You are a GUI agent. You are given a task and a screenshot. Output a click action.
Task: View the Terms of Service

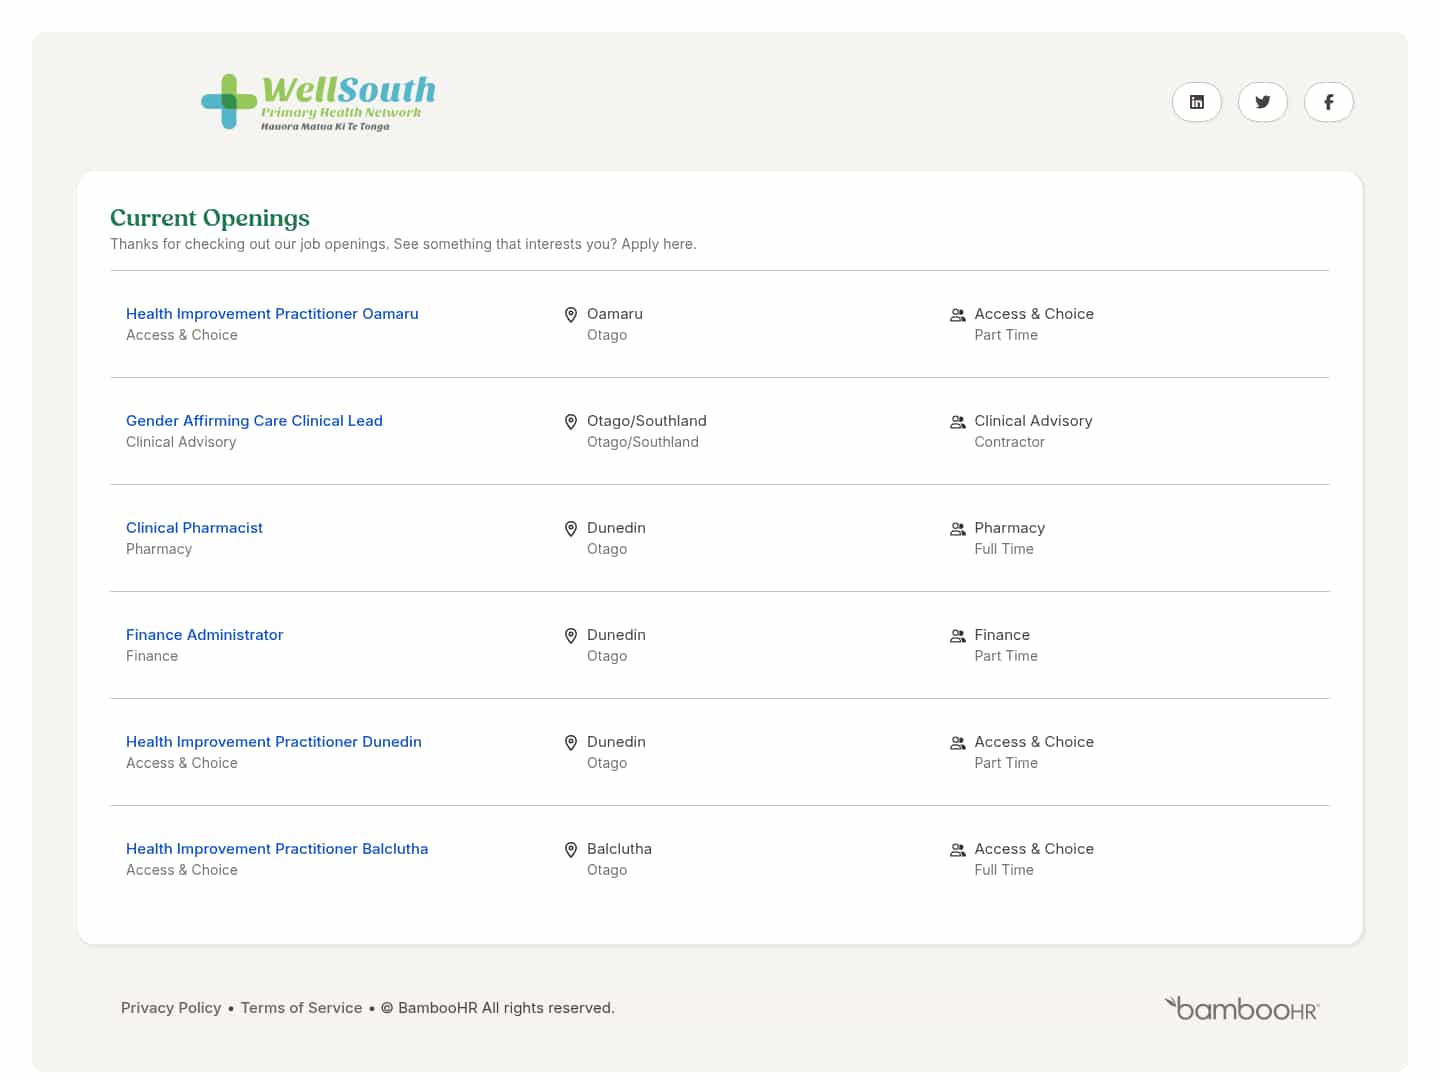point(301,1007)
